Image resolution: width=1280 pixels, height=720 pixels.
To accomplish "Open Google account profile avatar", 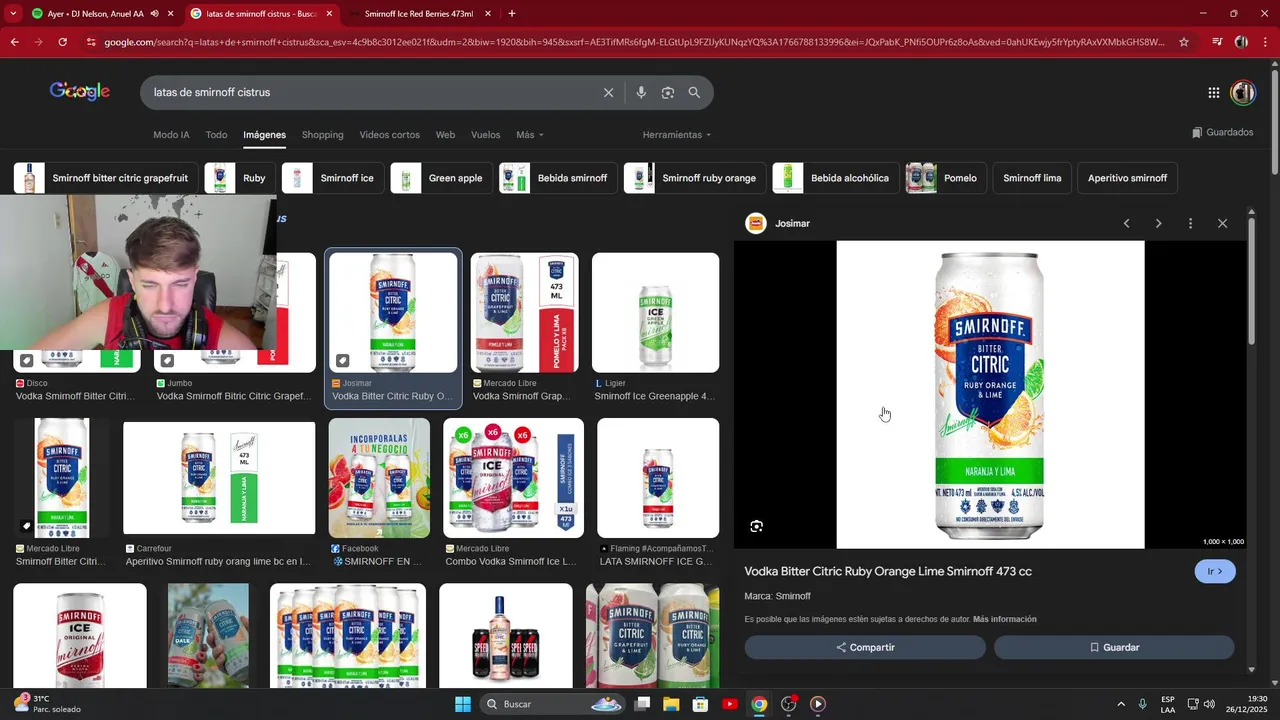I will tap(1243, 93).
